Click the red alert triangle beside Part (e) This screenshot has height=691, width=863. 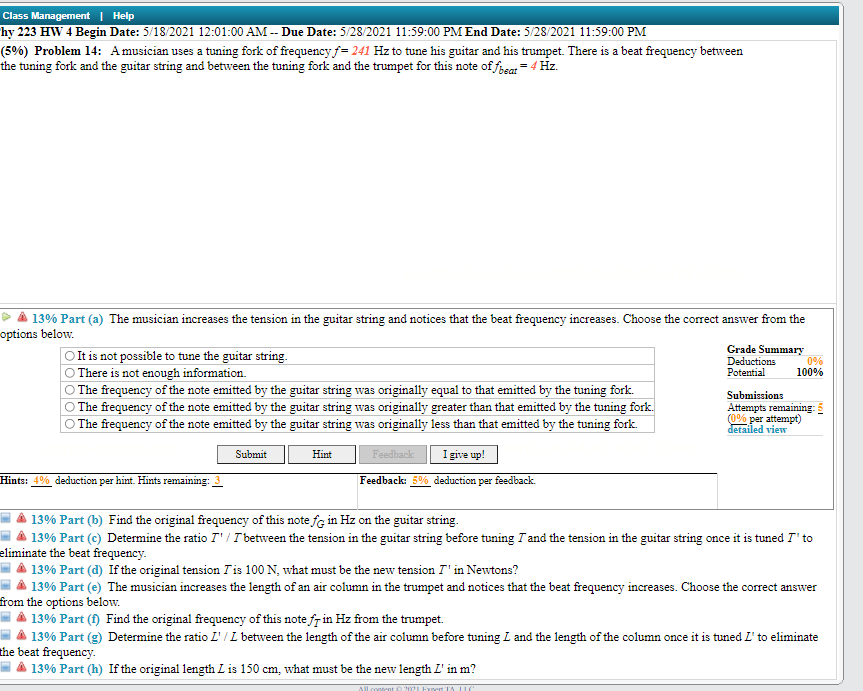(21, 586)
